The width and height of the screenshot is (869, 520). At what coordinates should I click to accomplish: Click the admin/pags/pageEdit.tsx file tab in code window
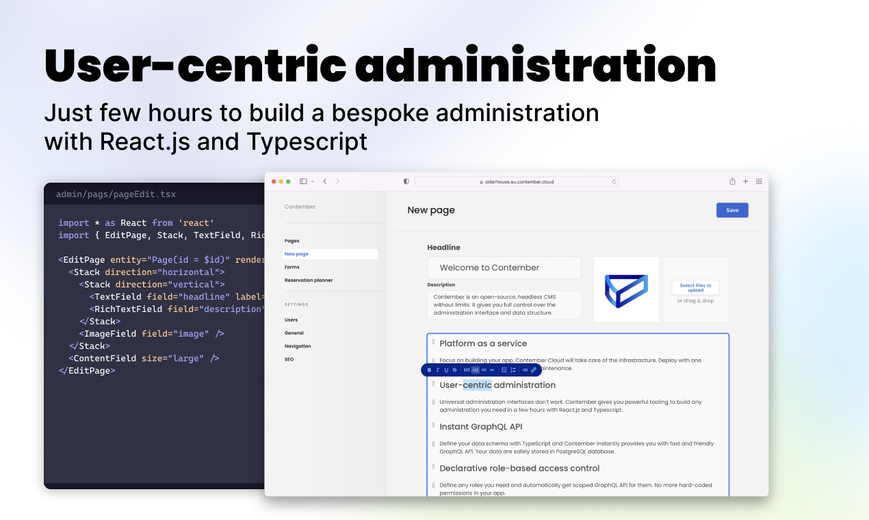116,194
